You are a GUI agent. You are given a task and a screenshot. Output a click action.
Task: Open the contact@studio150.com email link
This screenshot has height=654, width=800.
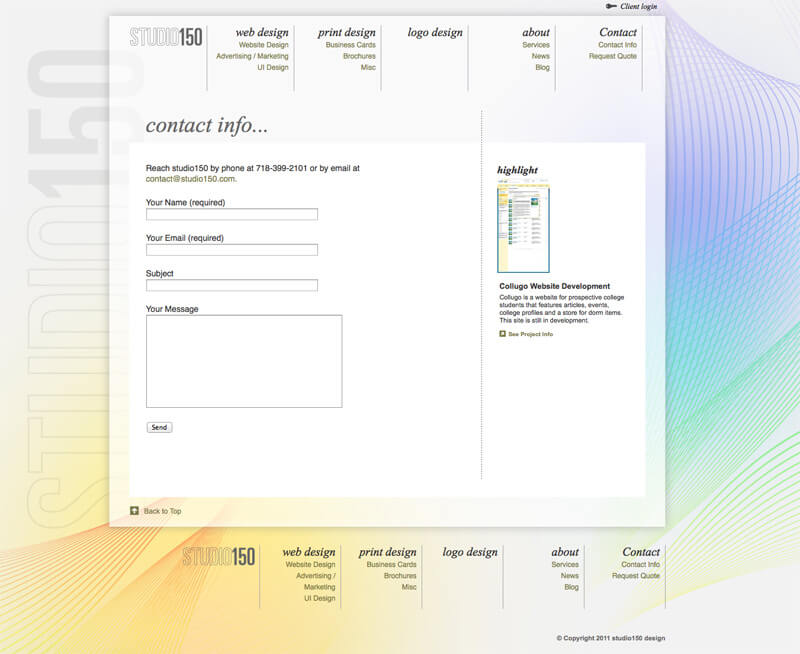coord(190,179)
